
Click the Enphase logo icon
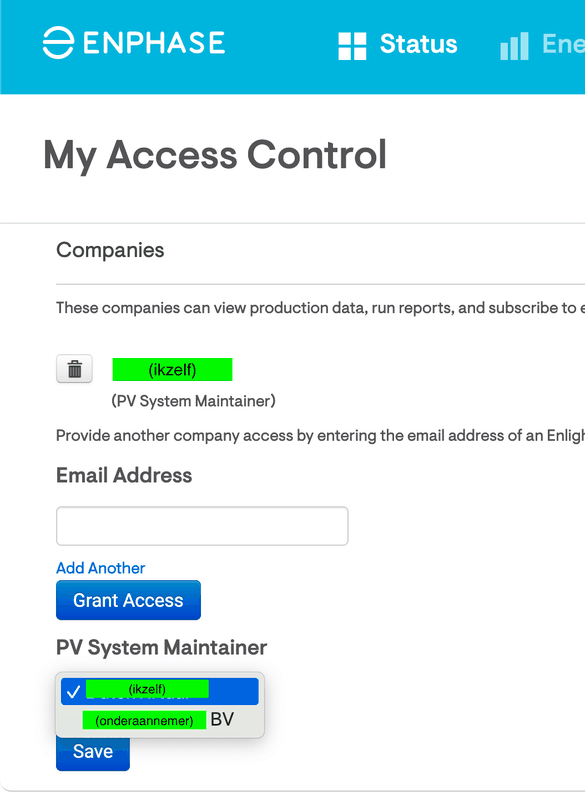58,43
